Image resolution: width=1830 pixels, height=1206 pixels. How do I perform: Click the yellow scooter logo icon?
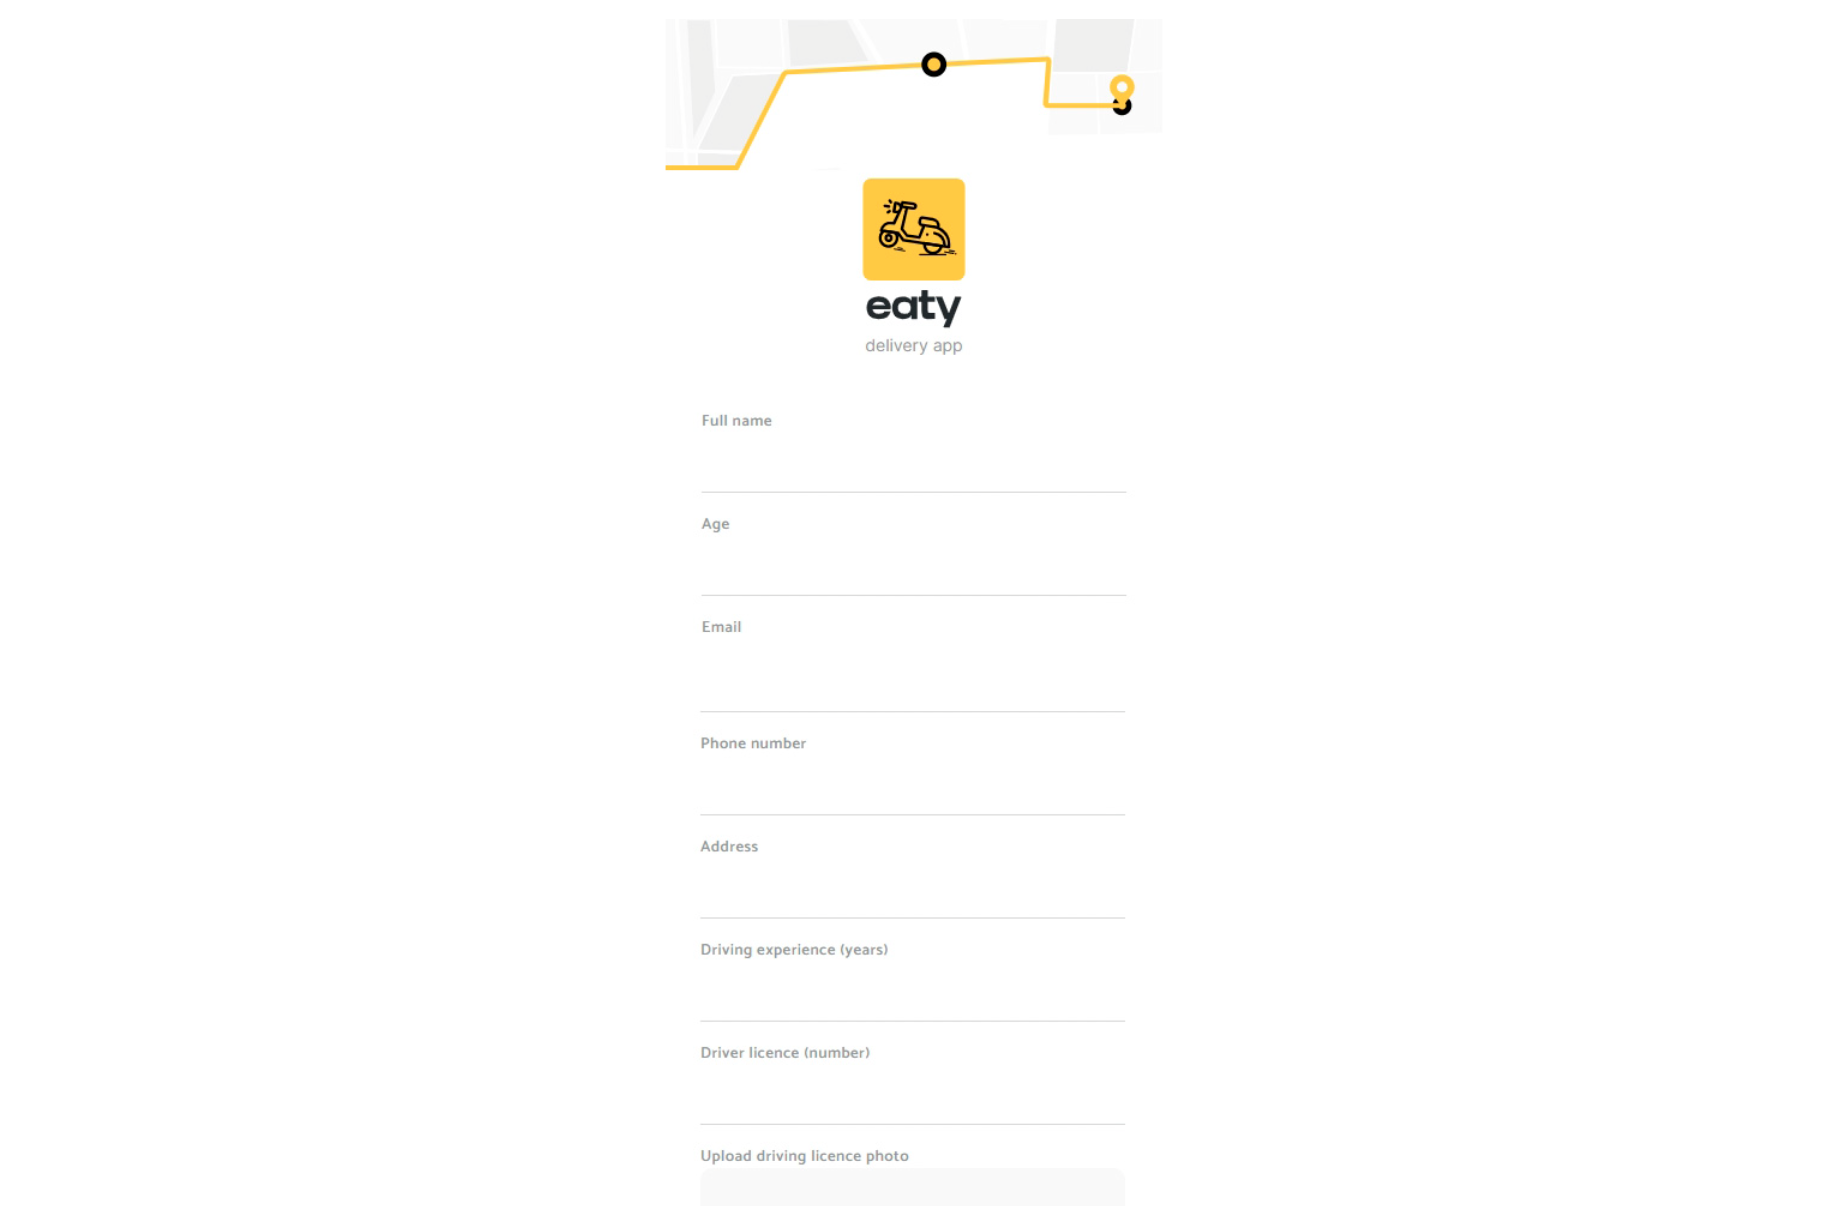[913, 229]
